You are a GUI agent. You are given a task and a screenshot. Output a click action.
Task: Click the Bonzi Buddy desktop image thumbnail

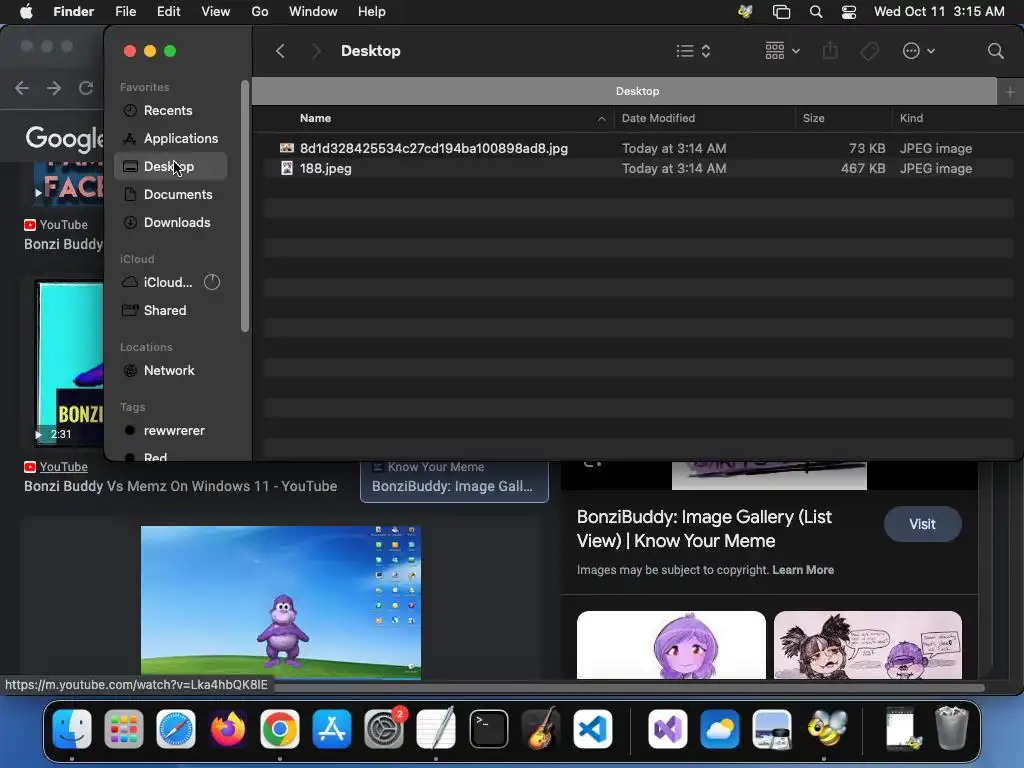point(281,602)
